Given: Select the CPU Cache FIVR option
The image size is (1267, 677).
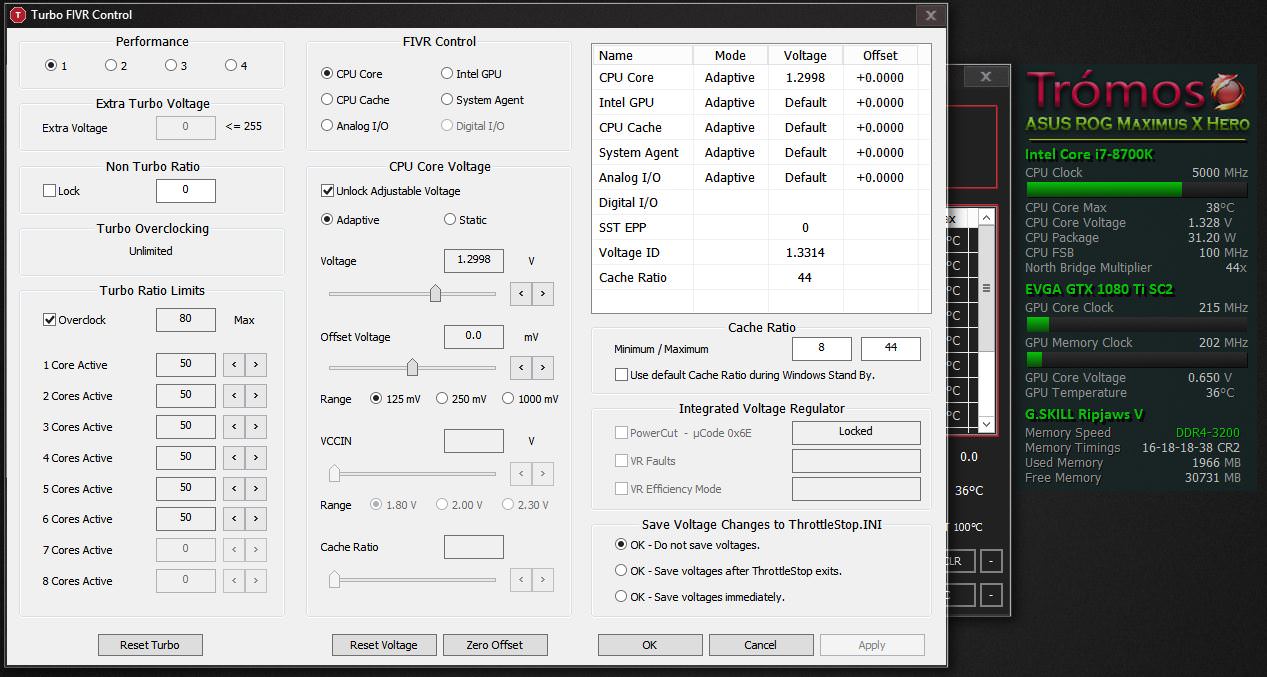Looking at the screenshot, I should pos(327,100).
